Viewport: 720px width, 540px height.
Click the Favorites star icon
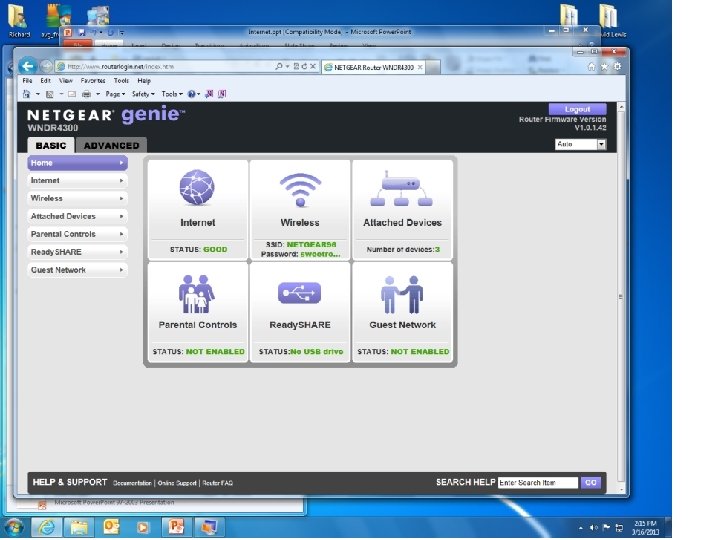(604, 67)
